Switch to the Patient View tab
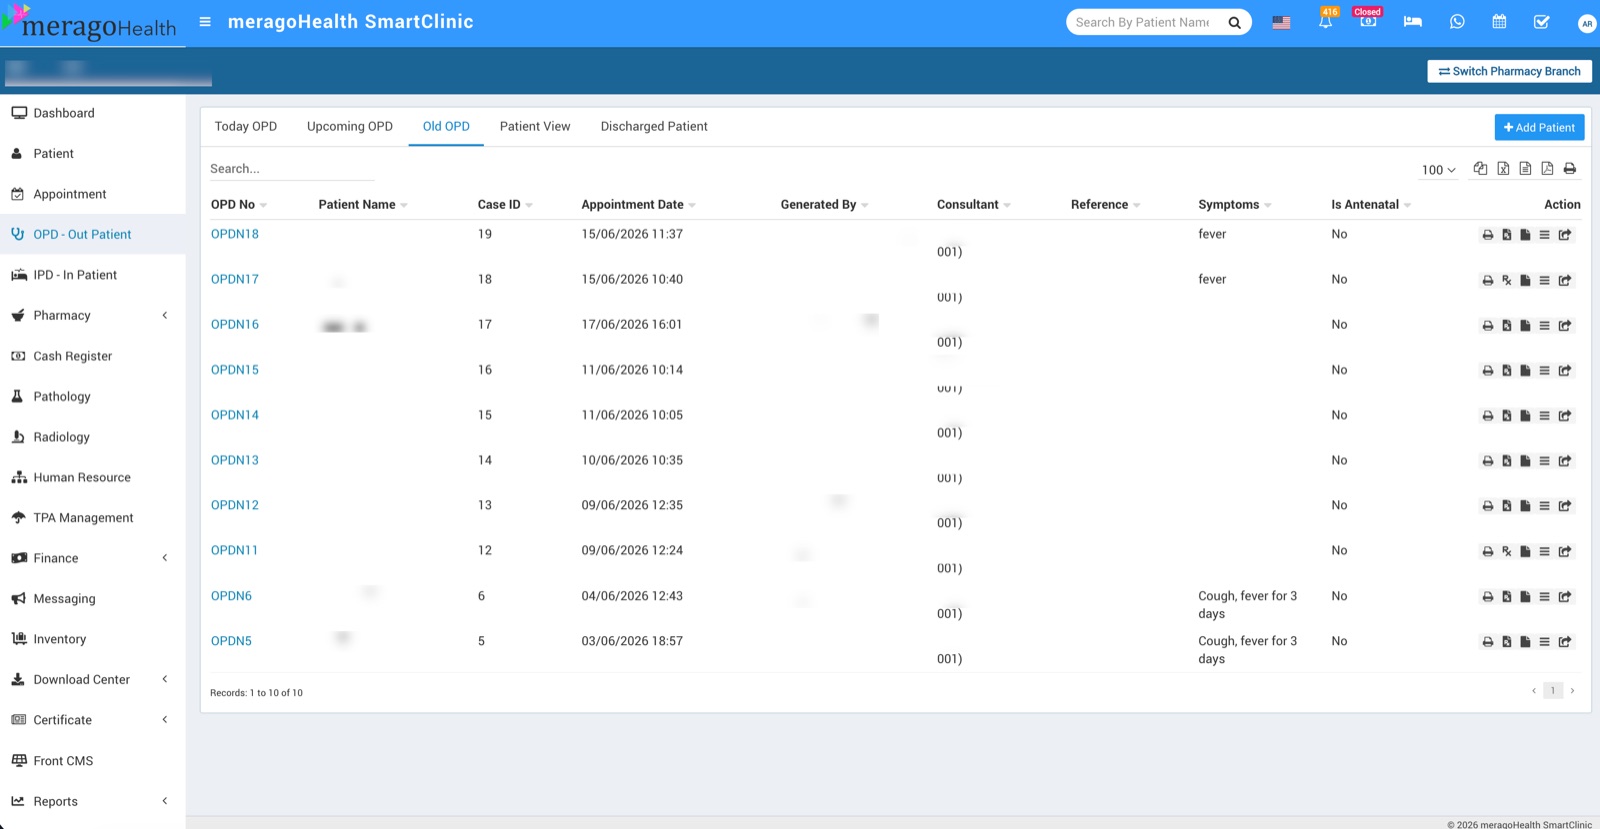This screenshot has width=1600, height=829. click(x=535, y=126)
